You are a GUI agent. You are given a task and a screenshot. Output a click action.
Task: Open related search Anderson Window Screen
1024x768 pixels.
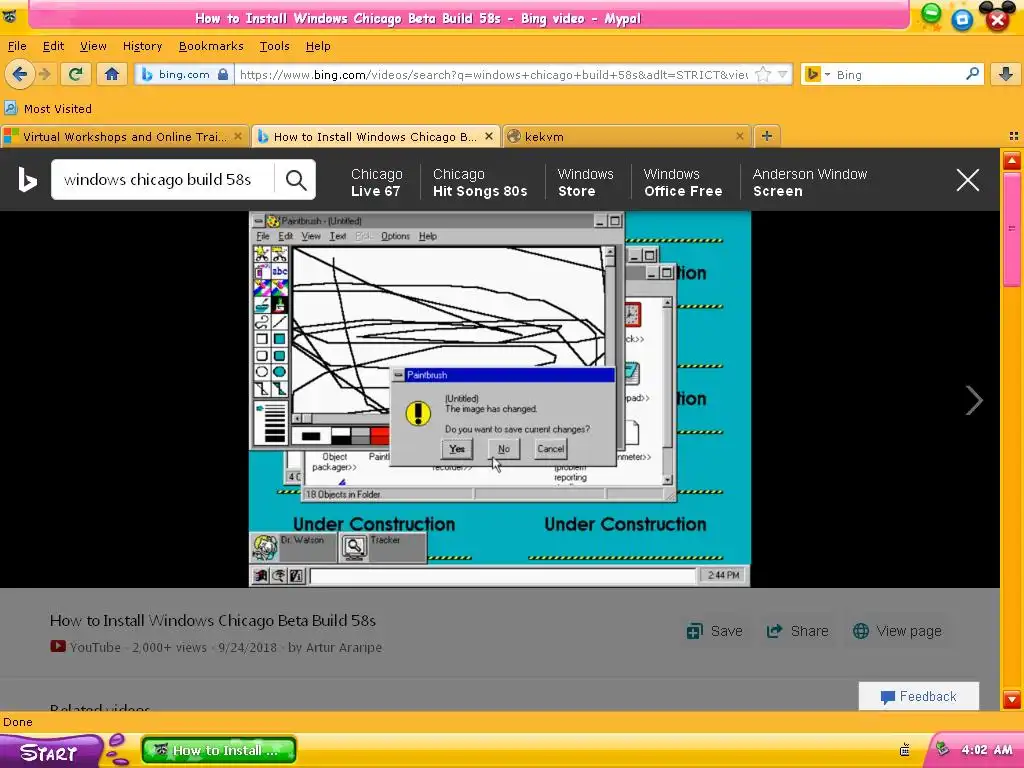click(x=810, y=182)
